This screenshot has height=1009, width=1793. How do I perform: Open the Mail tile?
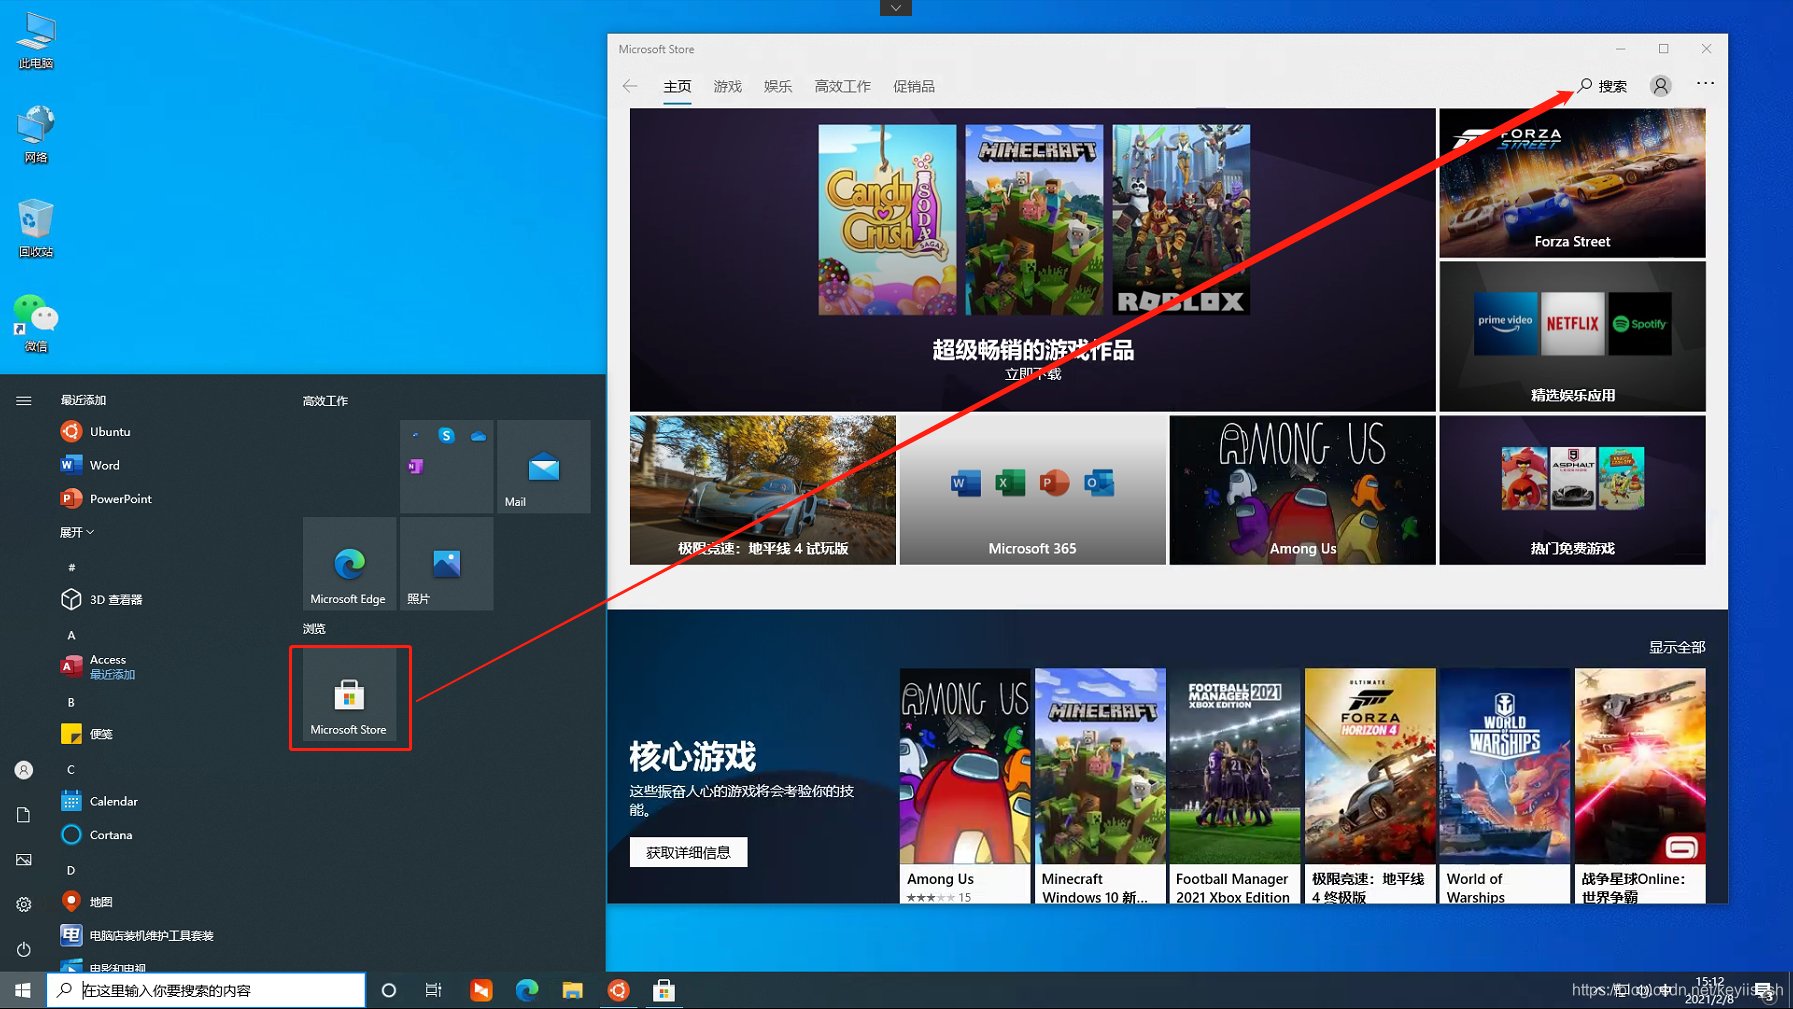click(x=543, y=466)
